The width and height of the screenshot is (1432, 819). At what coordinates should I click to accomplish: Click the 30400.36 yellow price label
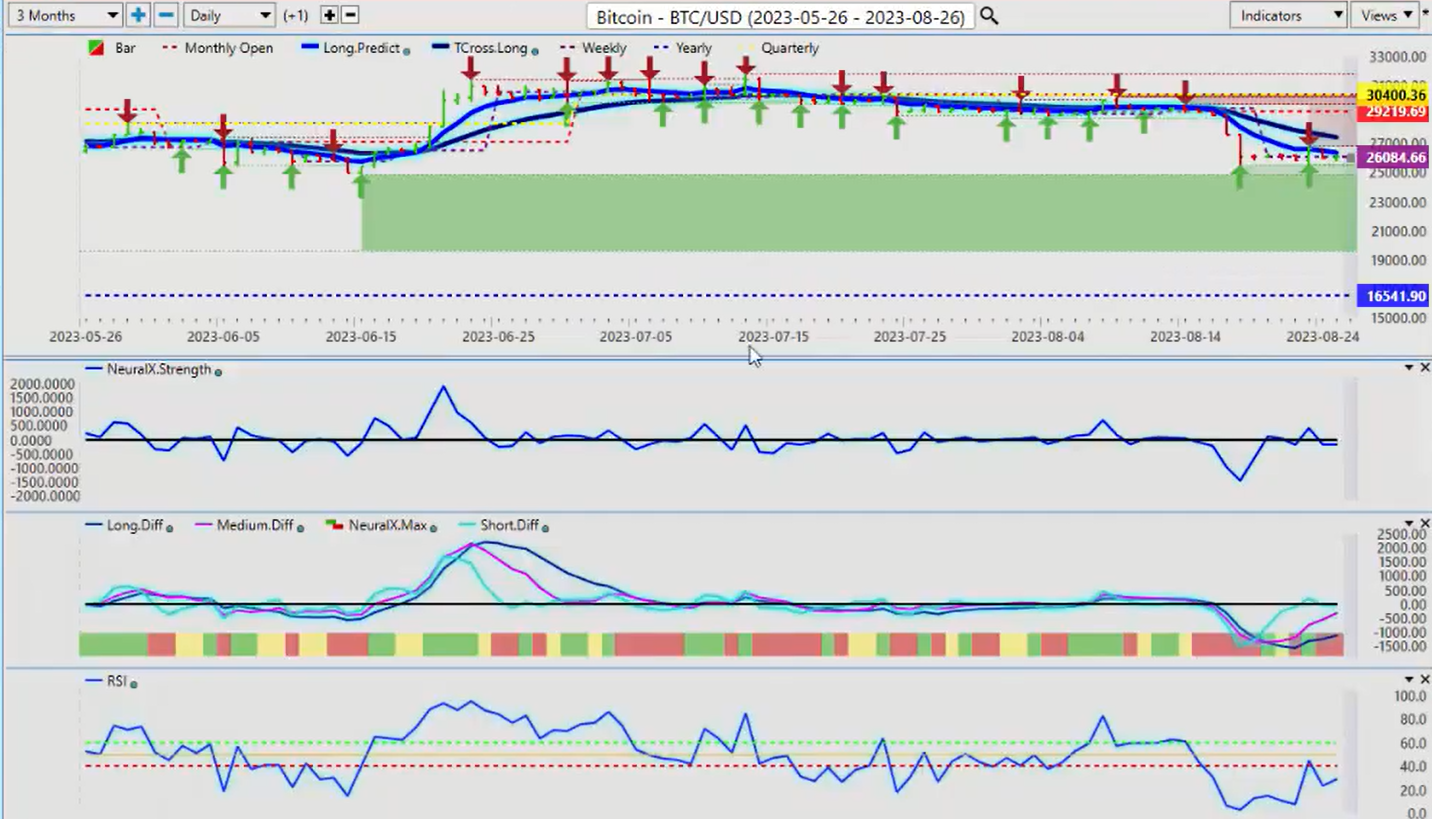tap(1394, 95)
